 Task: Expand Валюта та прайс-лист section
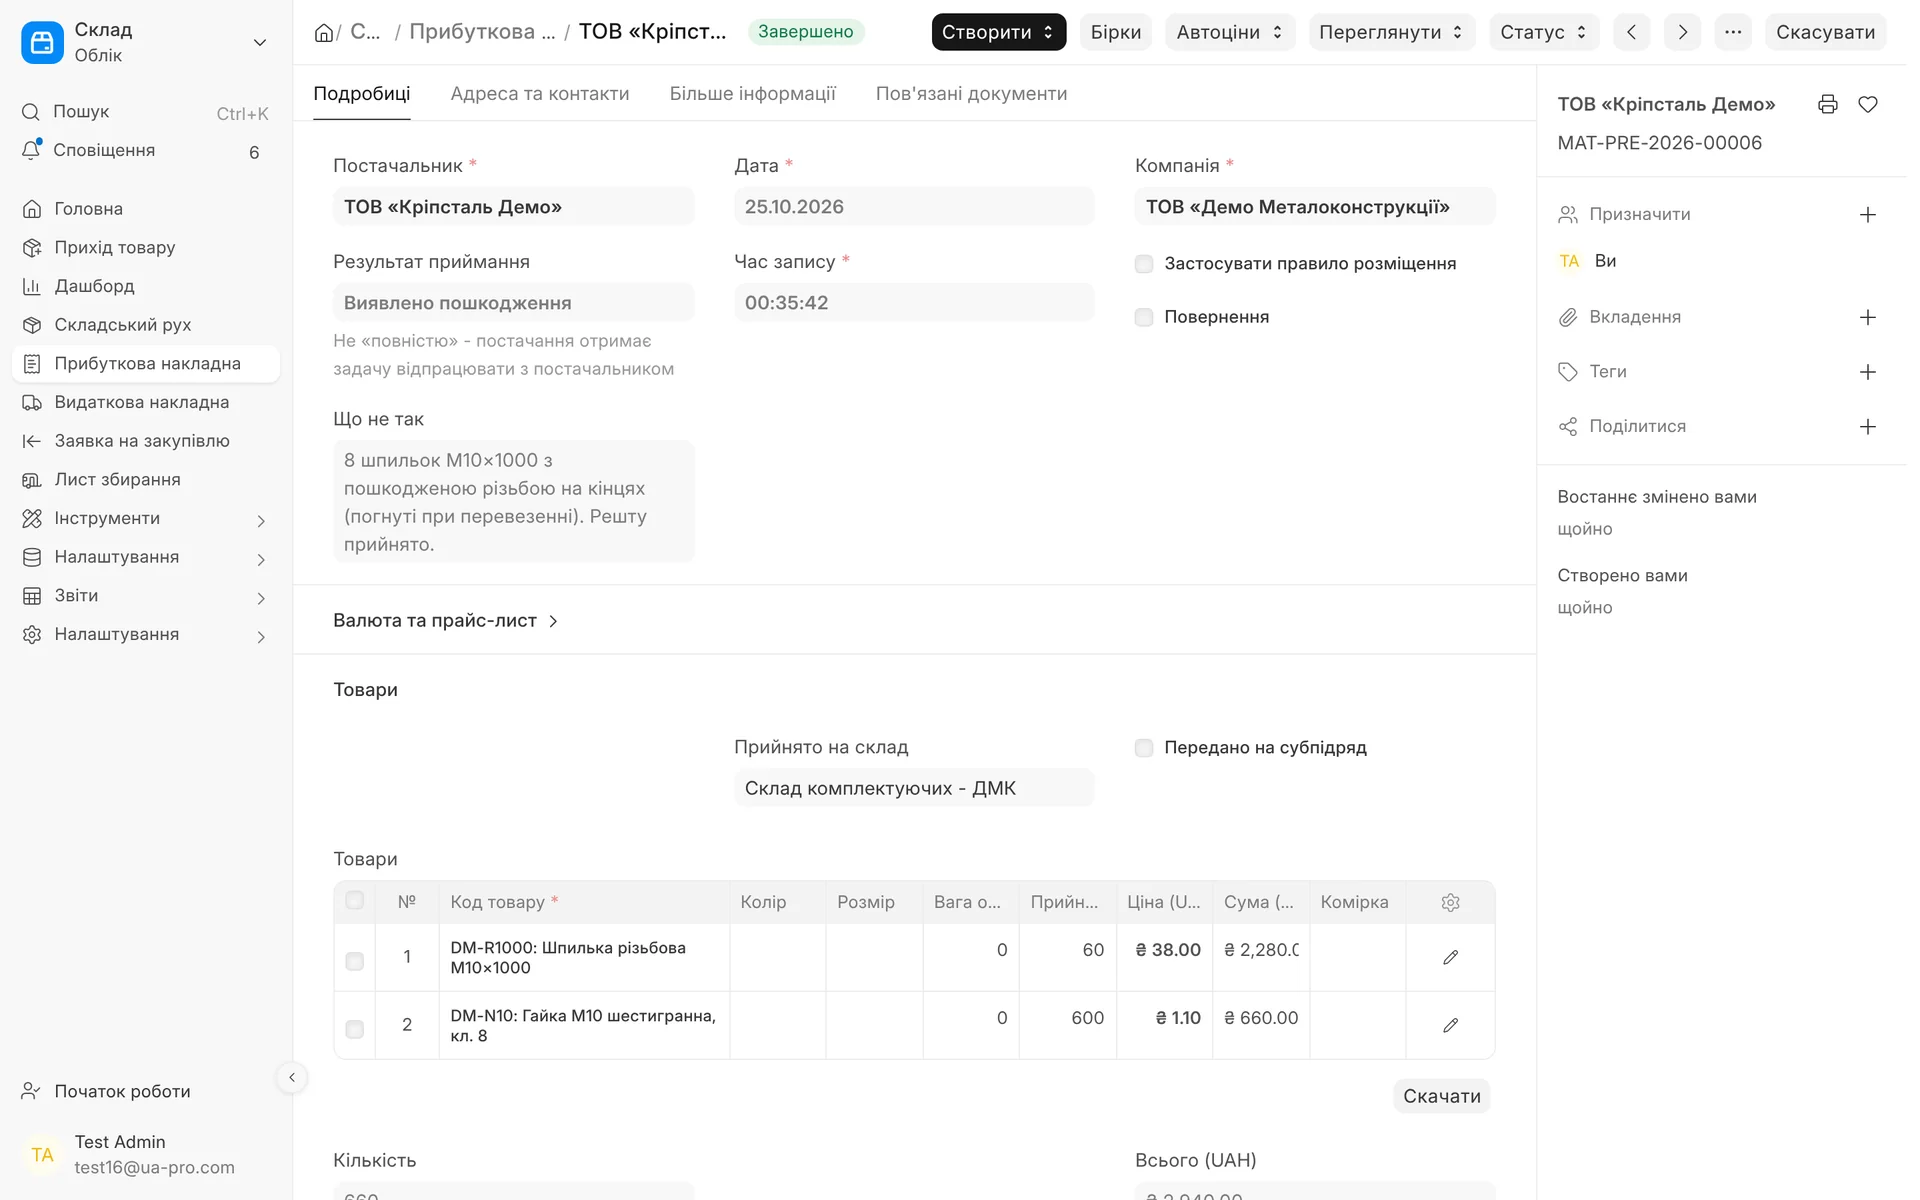[446, 621]
